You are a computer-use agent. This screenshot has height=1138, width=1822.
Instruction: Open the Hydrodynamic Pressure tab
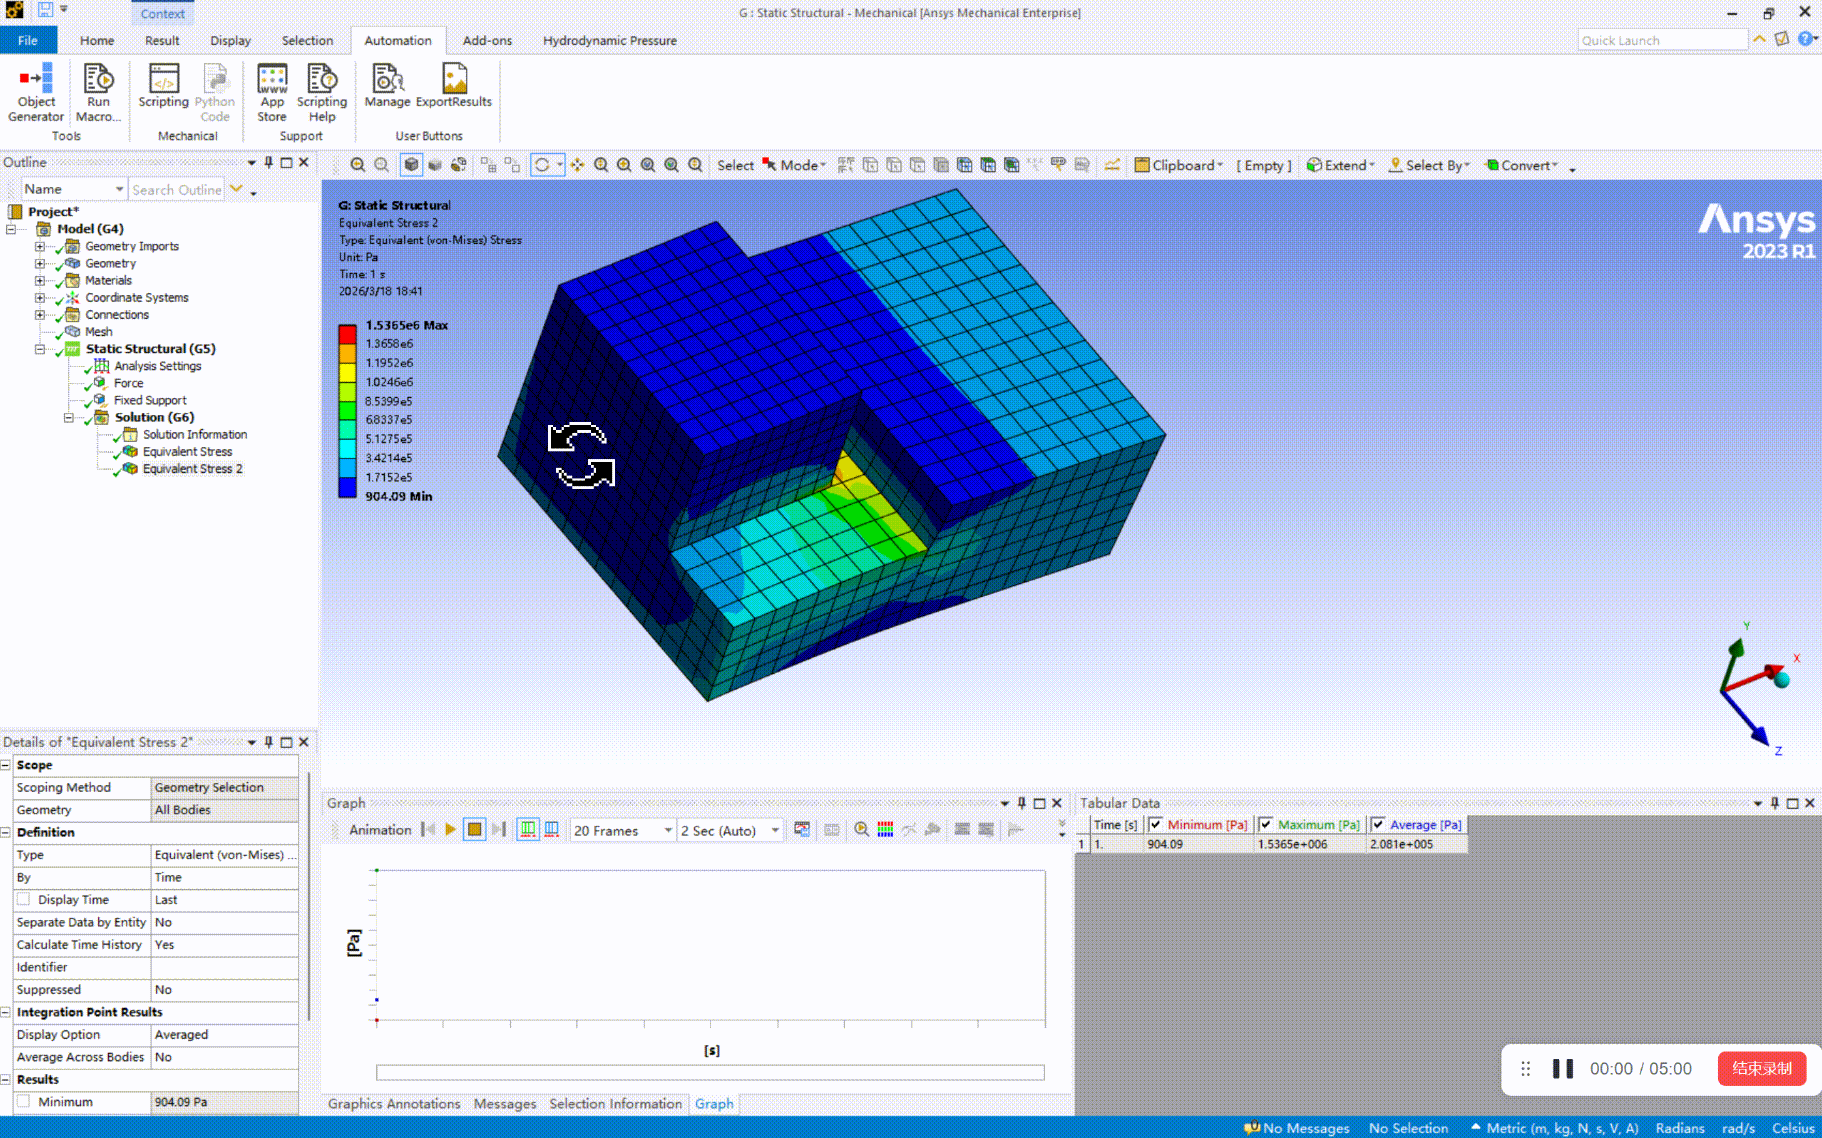click(x=610, y=40)
